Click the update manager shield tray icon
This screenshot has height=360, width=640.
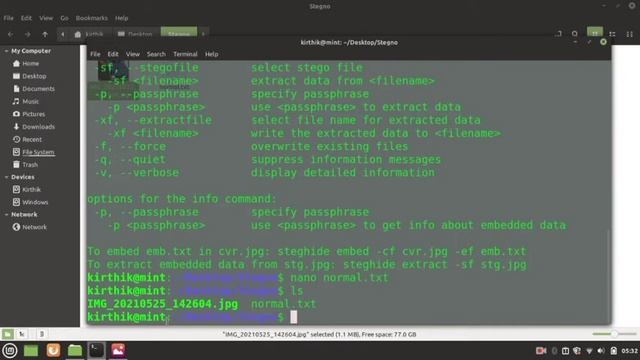[x=577, y=351]
